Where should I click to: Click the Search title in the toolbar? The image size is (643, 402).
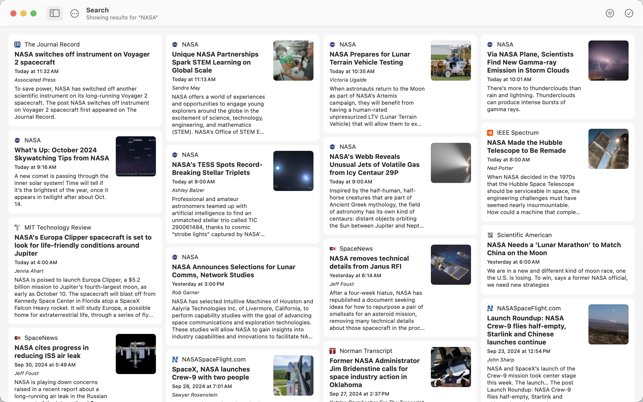97,9
